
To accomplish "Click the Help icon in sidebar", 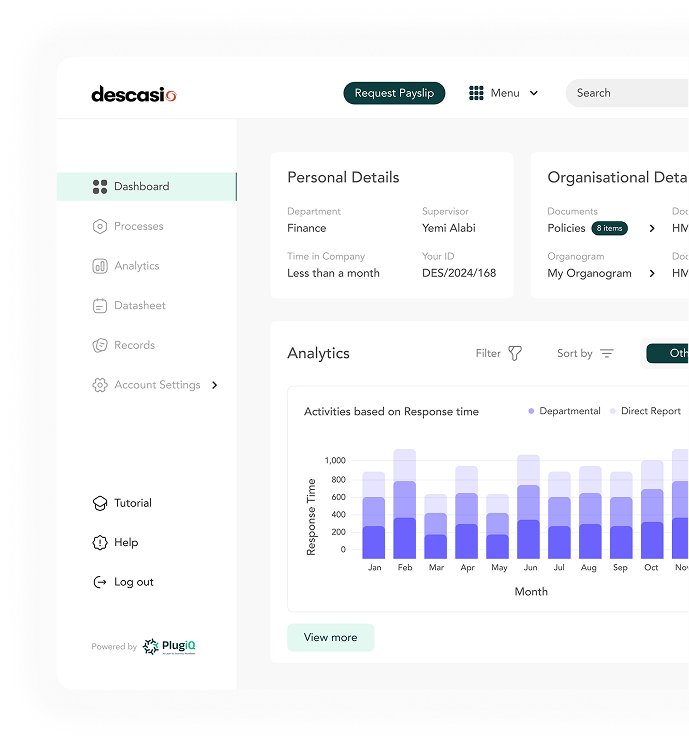I will [x=99, y=543].
